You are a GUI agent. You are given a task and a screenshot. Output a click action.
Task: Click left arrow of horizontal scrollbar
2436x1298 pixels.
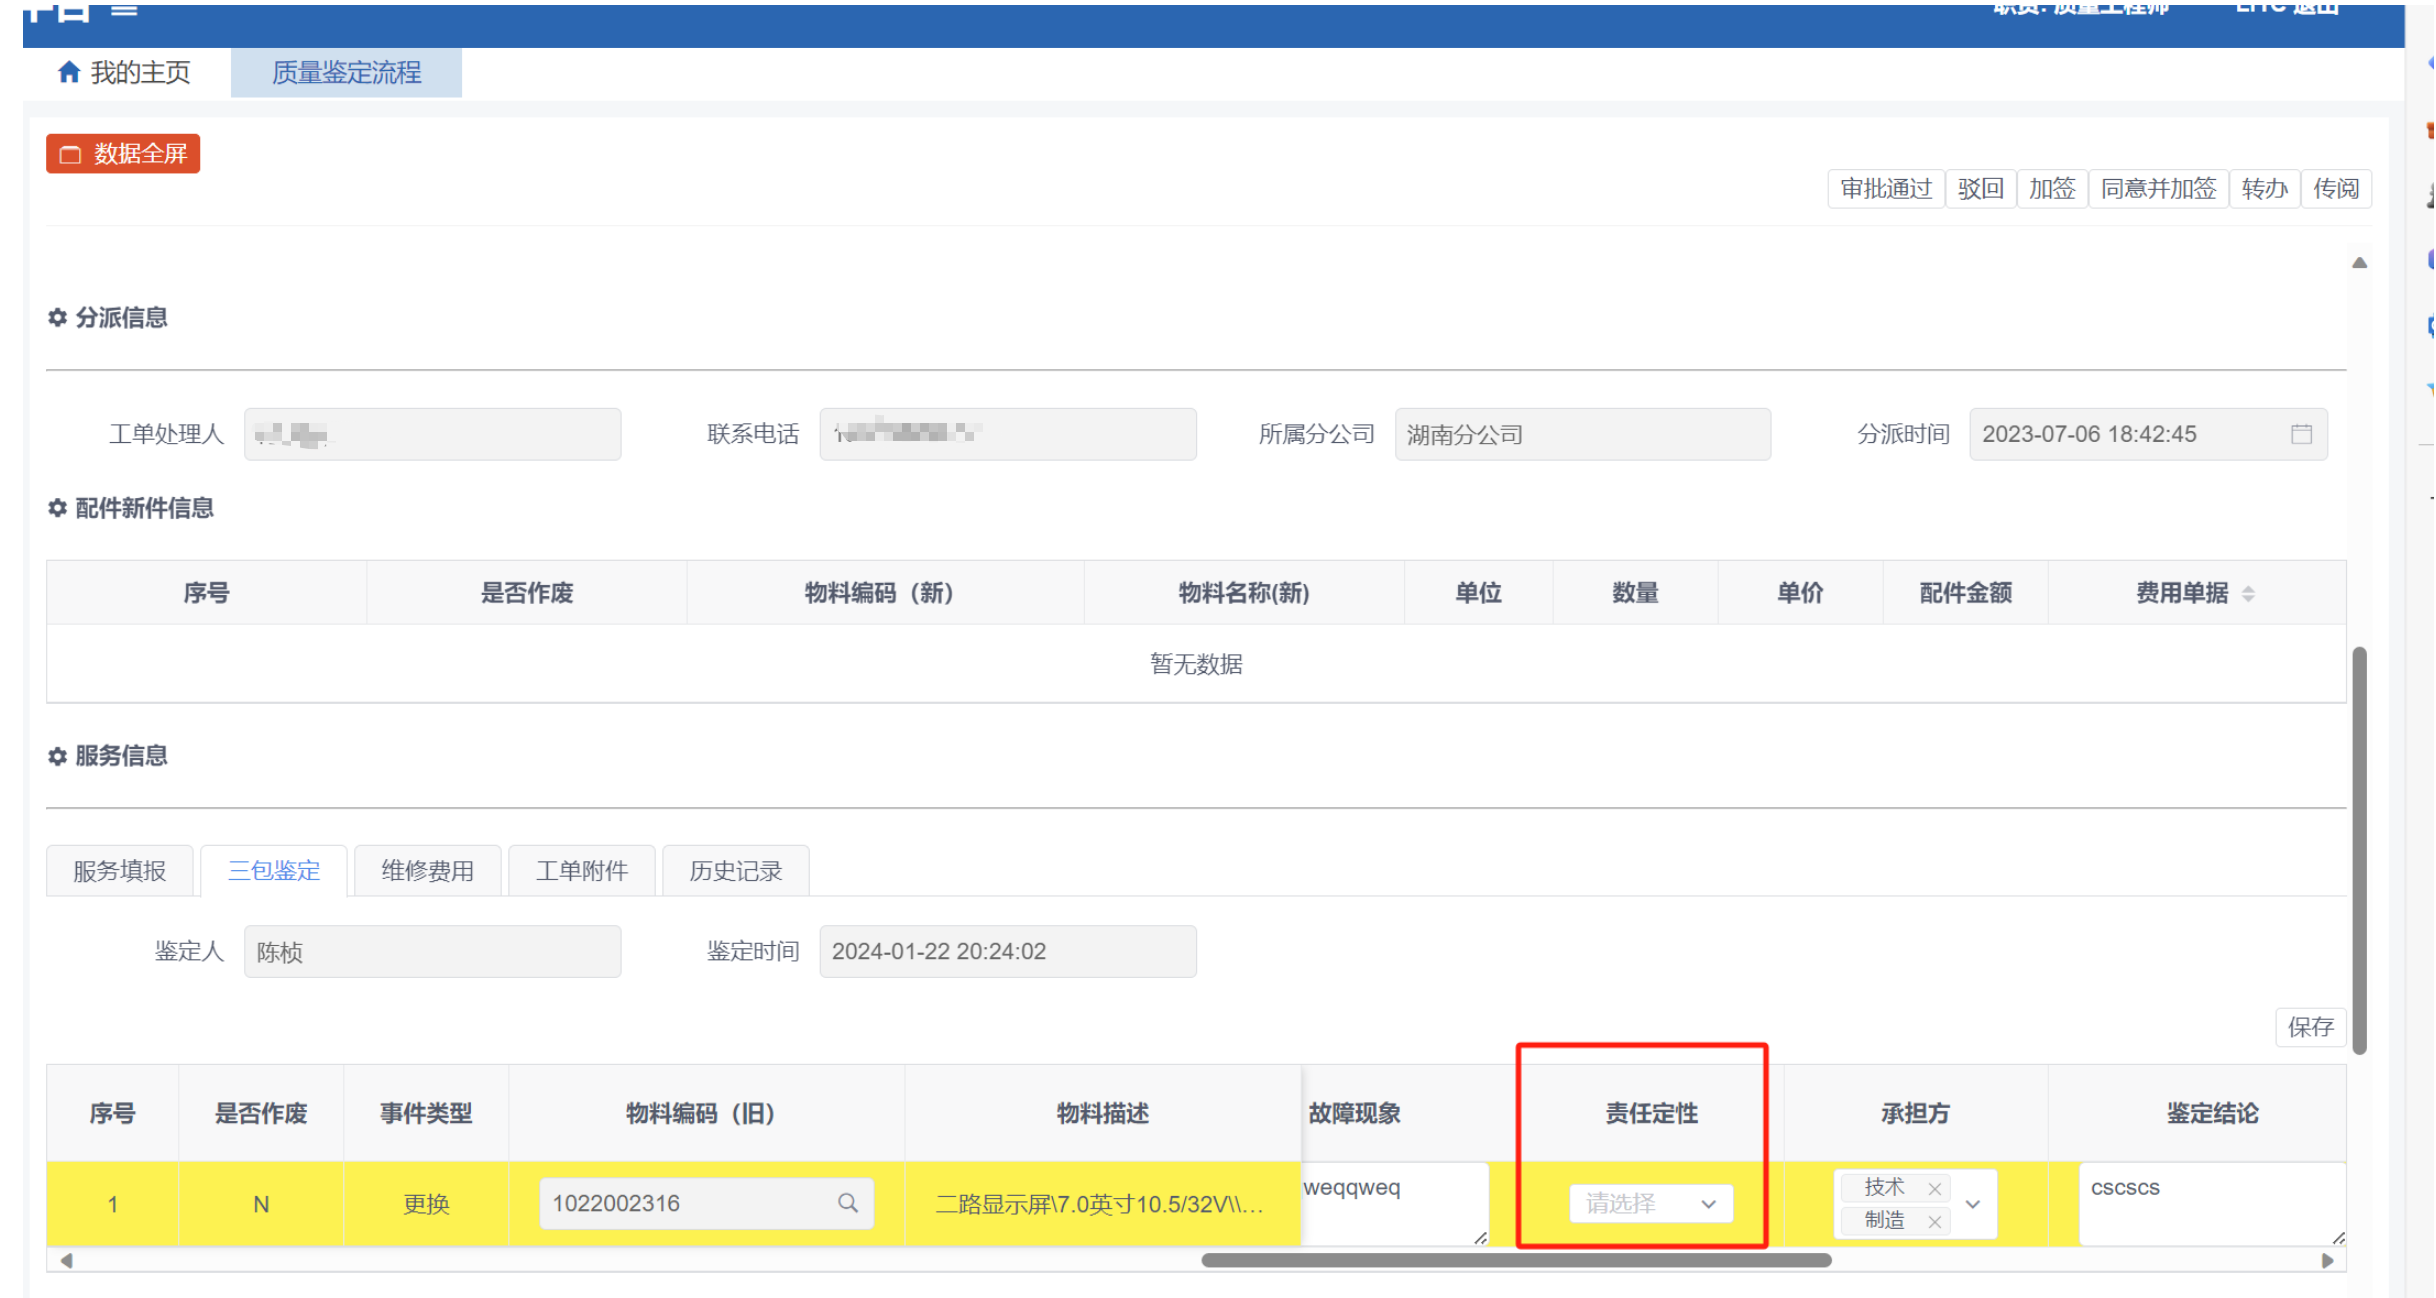(66, 1260)
